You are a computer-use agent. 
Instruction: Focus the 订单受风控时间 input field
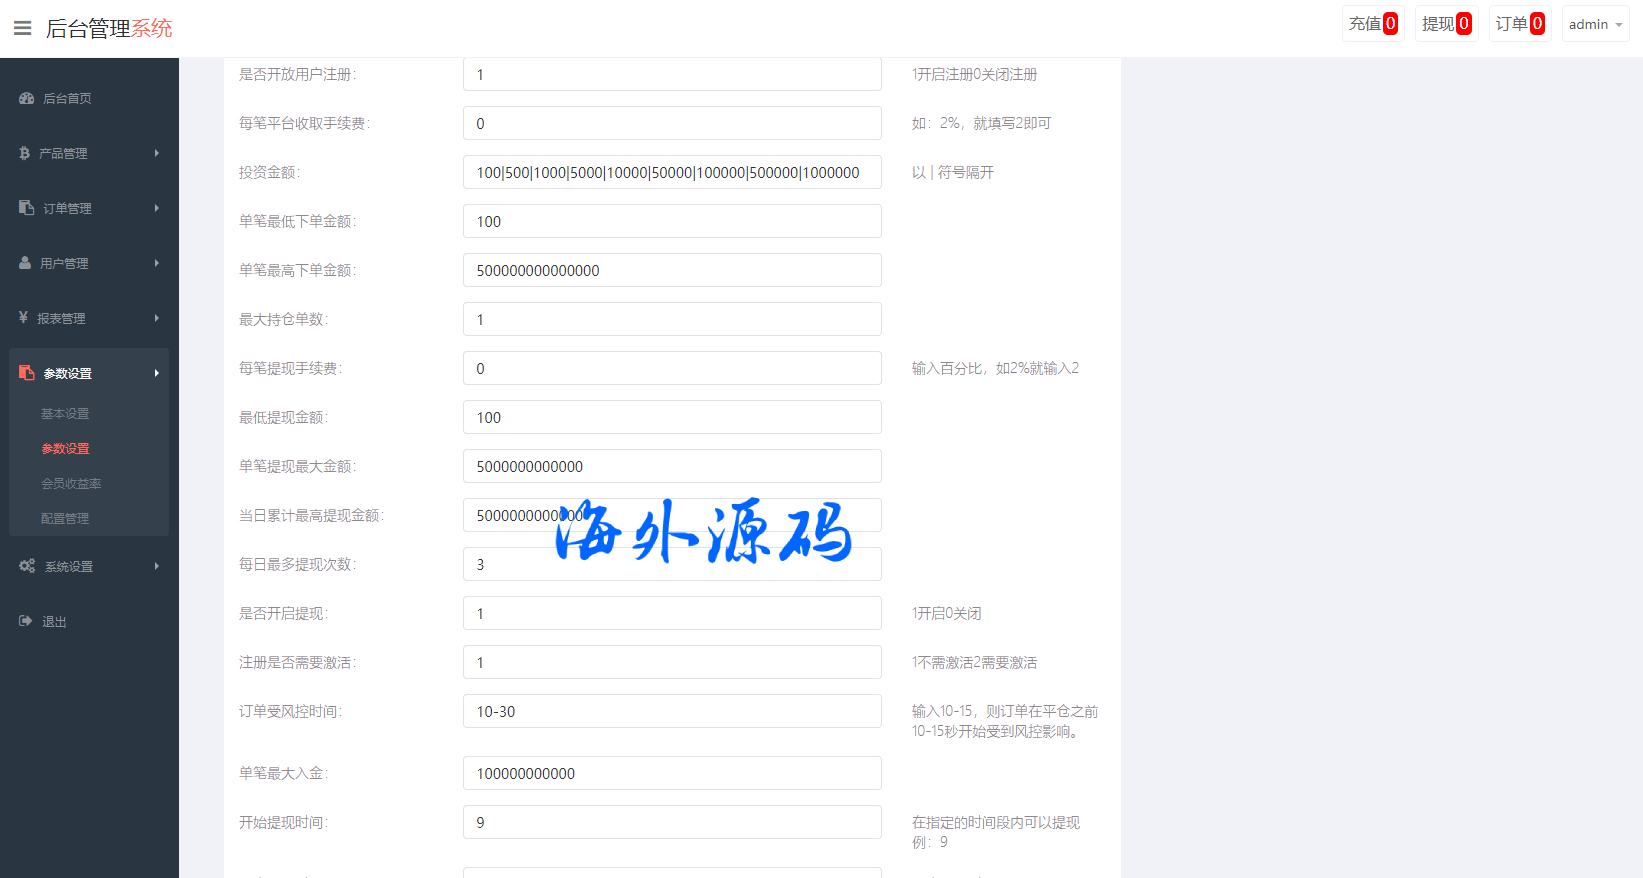(x=672, y=711)
